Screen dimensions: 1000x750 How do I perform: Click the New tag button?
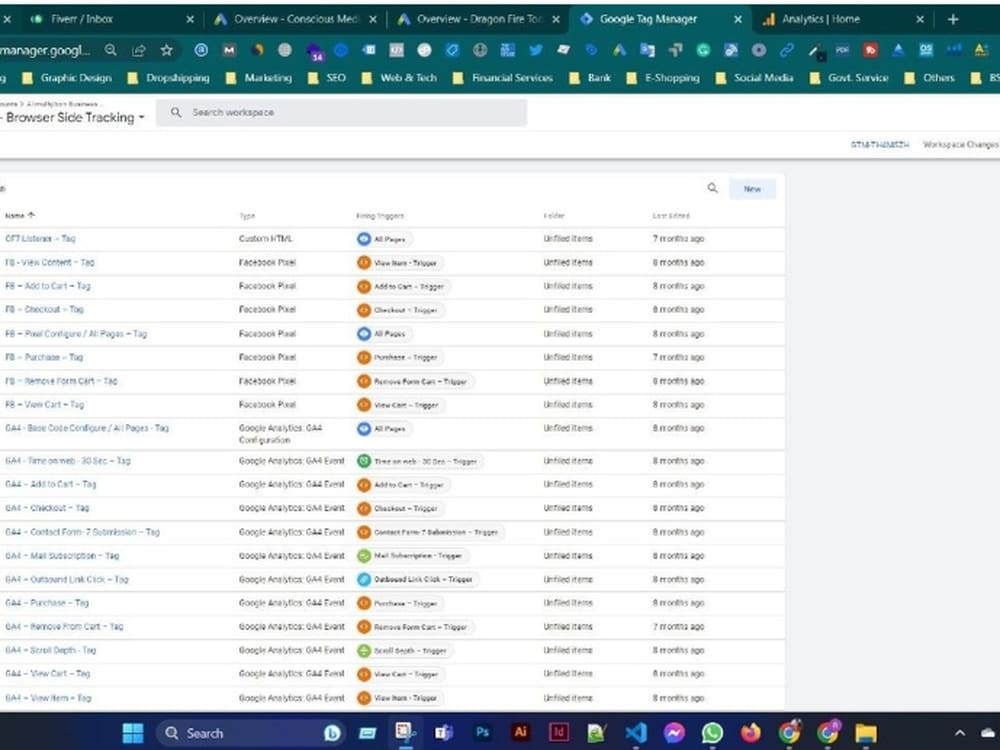(x=752, y=189)
